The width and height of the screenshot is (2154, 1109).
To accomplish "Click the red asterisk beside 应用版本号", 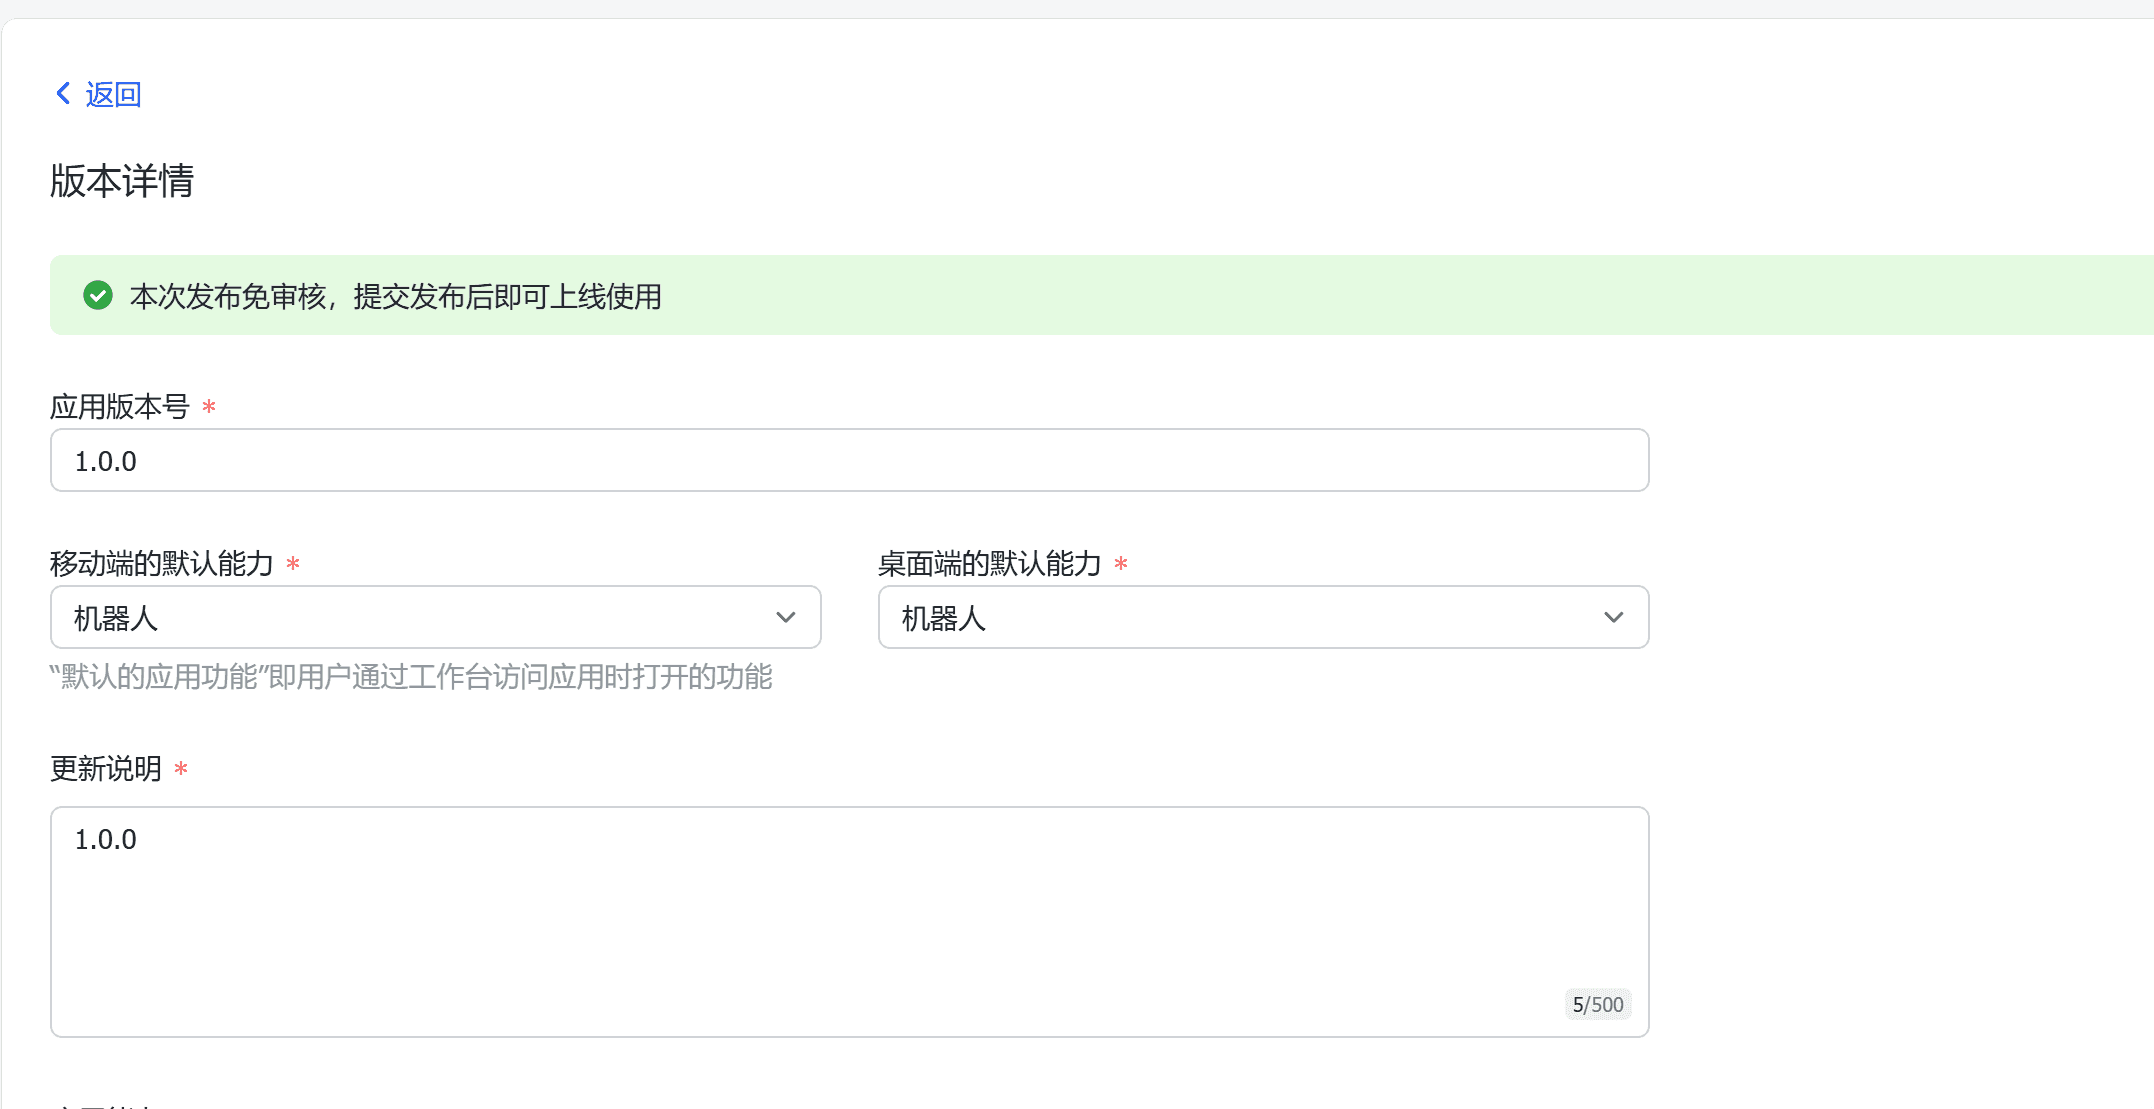I will tap(209, 407).
